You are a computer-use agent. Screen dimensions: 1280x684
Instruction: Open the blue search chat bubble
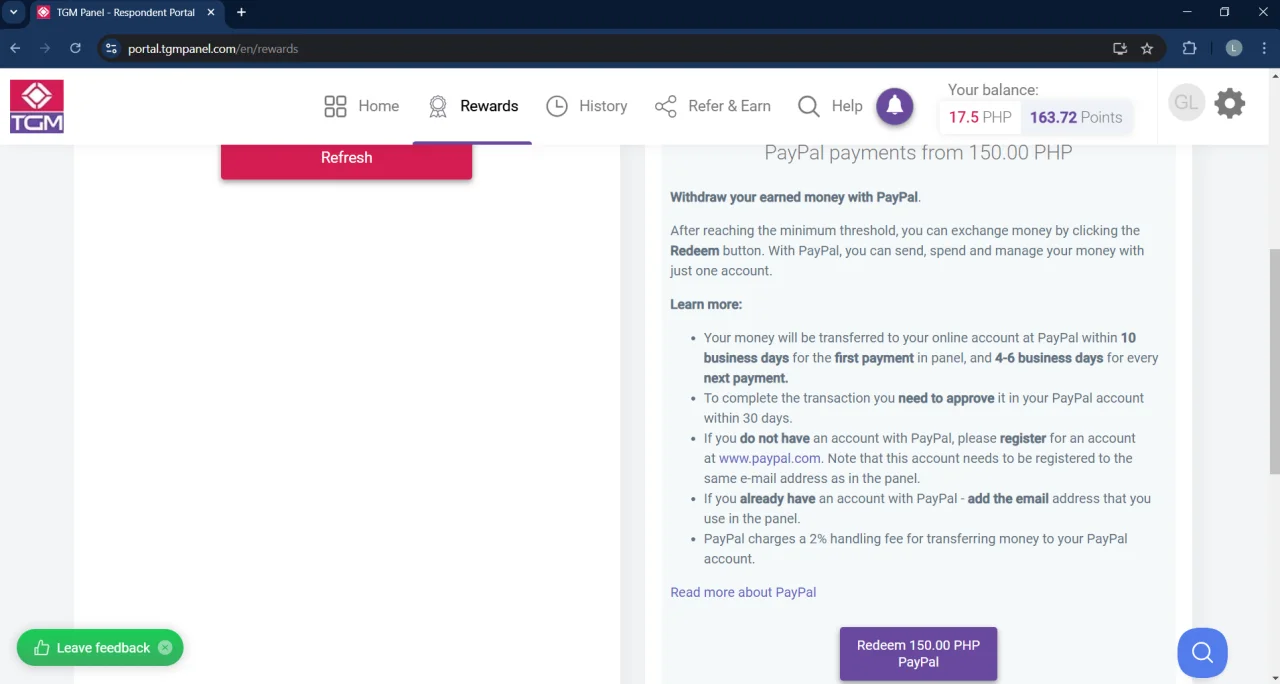(x=1202, y=653)
